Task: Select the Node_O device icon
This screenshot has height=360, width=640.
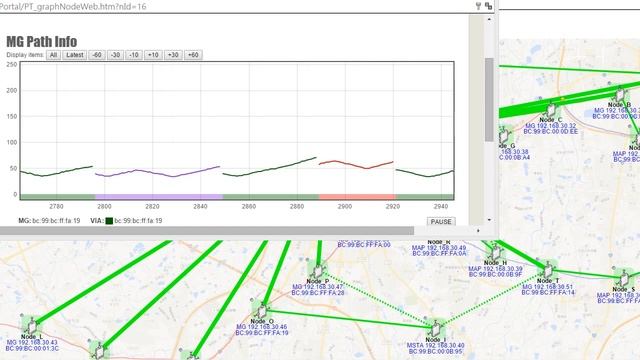Action: pos(262,311)
